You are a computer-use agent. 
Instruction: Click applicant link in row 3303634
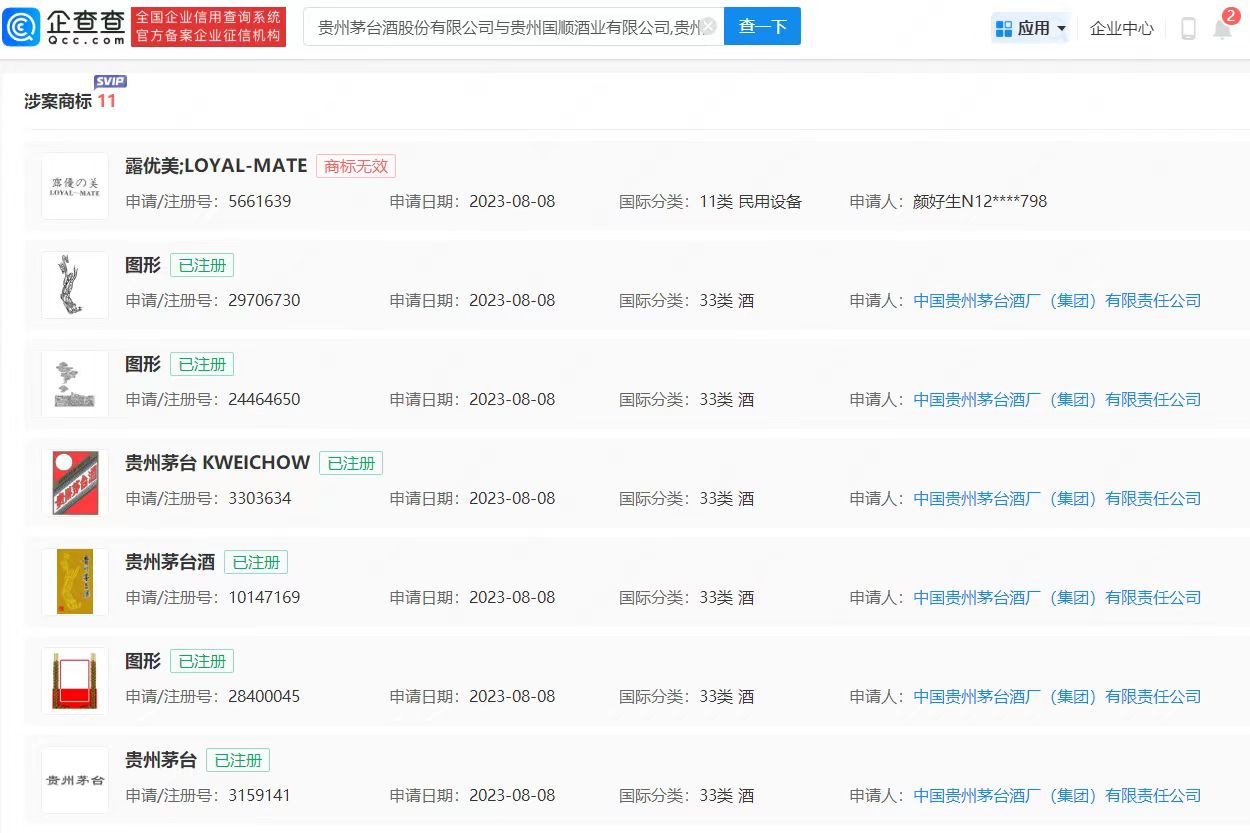click(x=1057, y=498)
